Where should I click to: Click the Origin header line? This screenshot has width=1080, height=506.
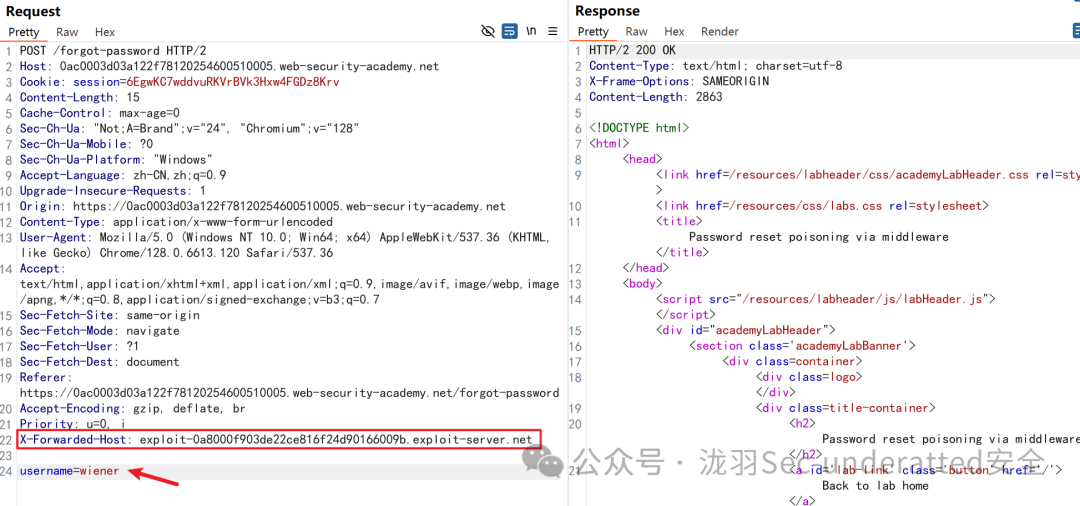(262, 207)
